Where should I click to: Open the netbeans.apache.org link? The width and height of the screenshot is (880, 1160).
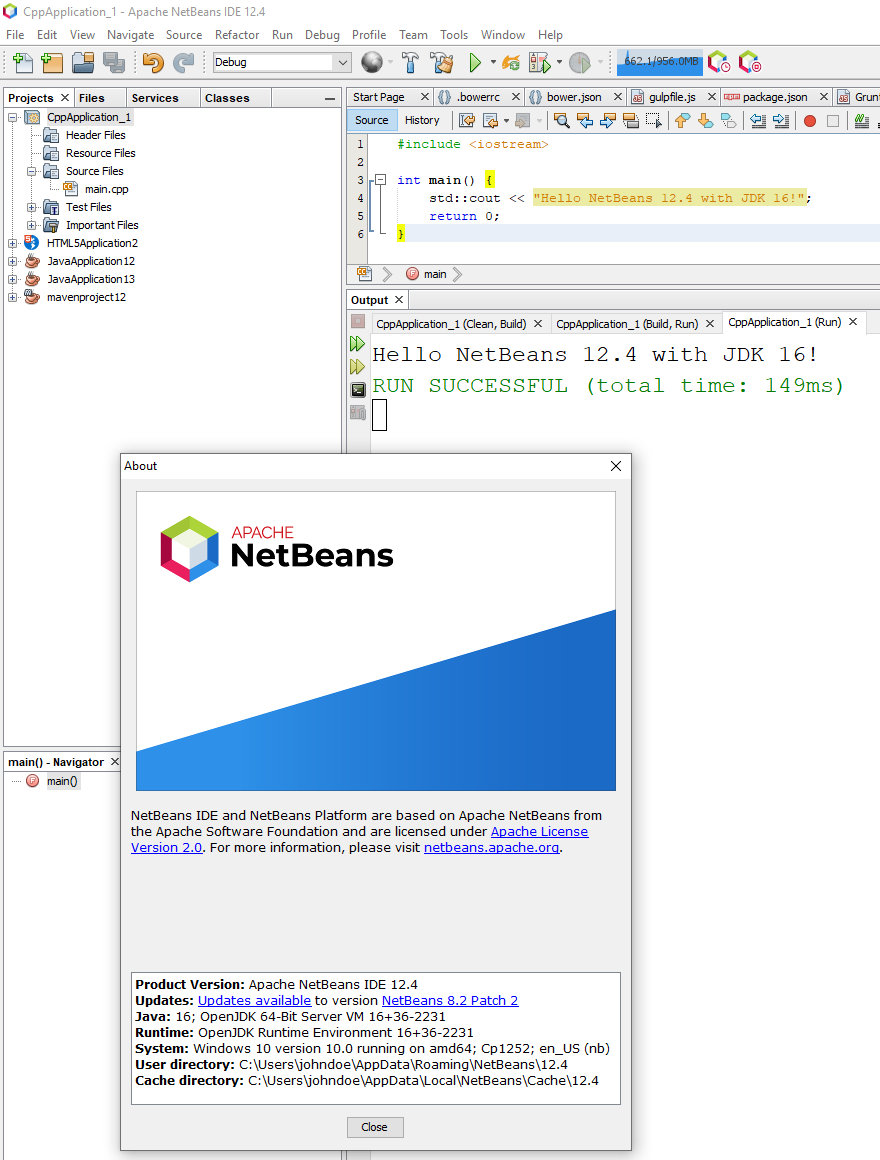pyautogui.click(x=491, y=848)
